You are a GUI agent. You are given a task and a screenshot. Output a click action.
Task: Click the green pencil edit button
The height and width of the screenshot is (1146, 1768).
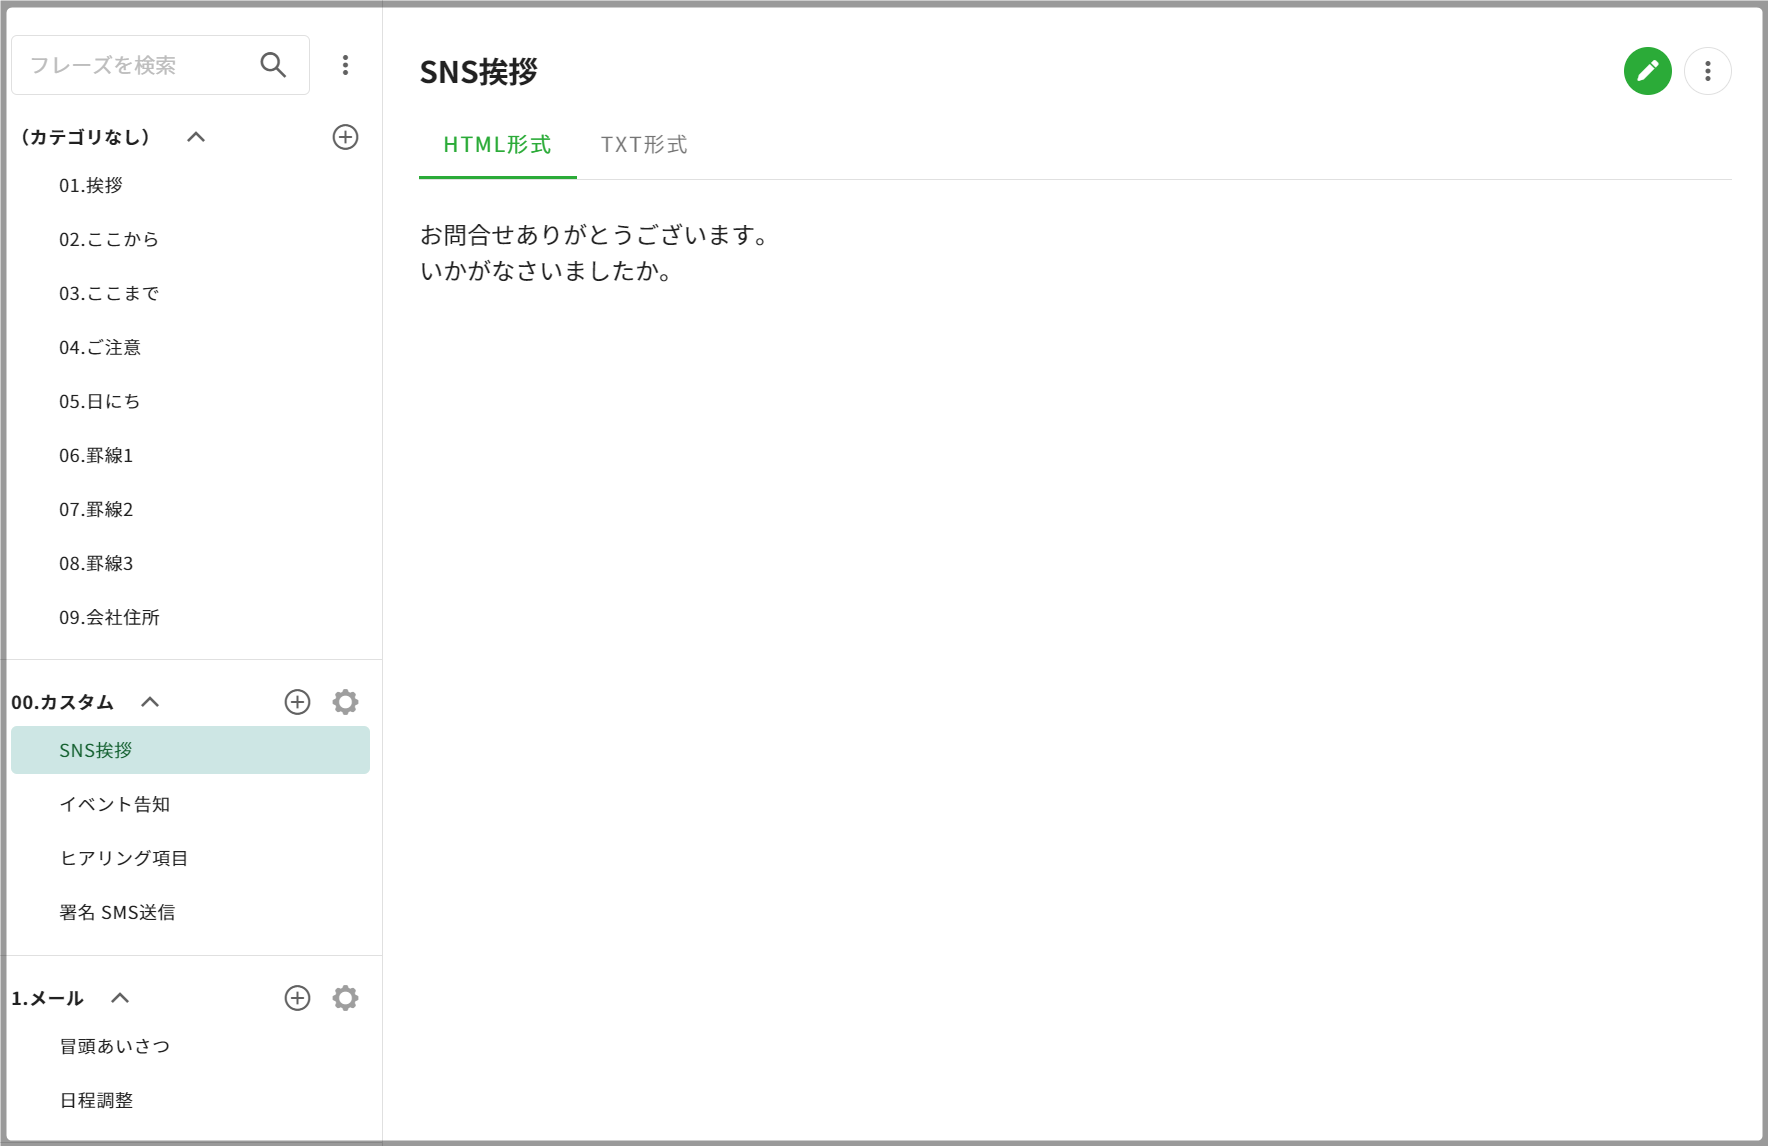click(x=1647, y=71)
